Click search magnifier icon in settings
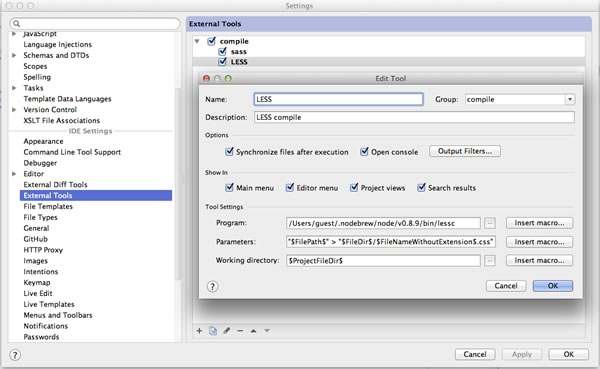 coord(16,24)
